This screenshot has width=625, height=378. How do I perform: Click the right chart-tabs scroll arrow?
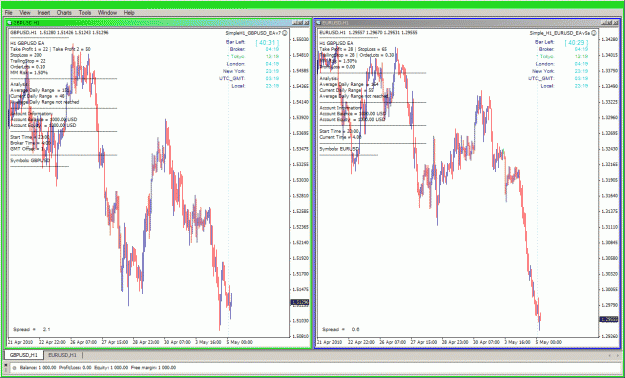pos(617,355)
